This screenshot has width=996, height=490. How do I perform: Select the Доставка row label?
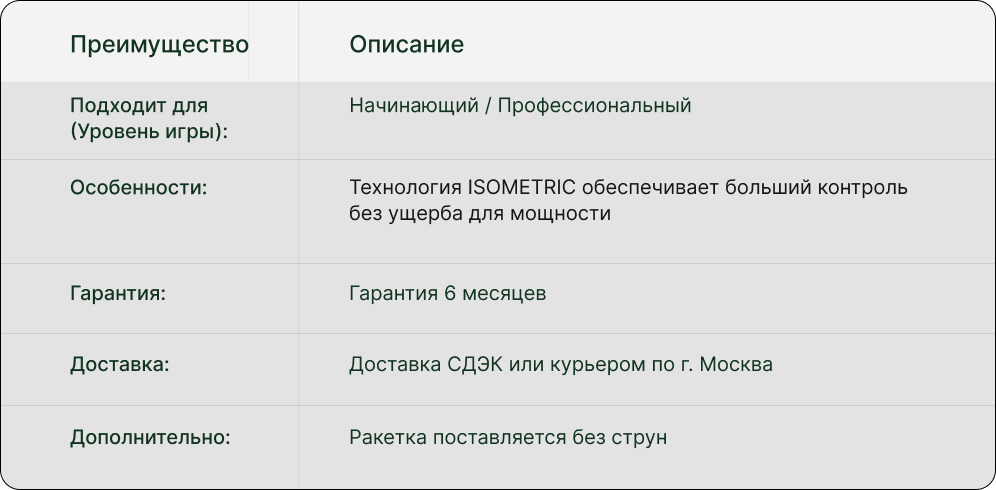[x=119, y=365]
